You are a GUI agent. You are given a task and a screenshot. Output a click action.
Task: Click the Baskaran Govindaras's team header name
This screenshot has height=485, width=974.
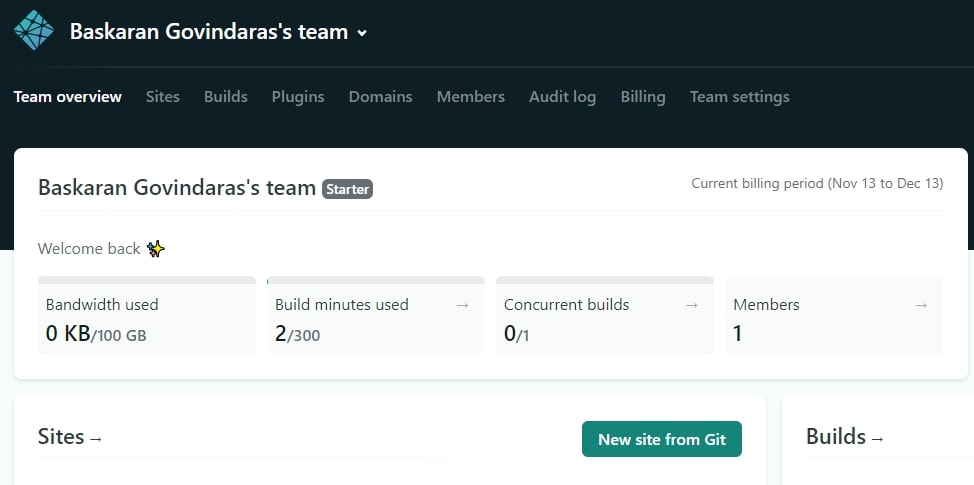coord(209,31)
